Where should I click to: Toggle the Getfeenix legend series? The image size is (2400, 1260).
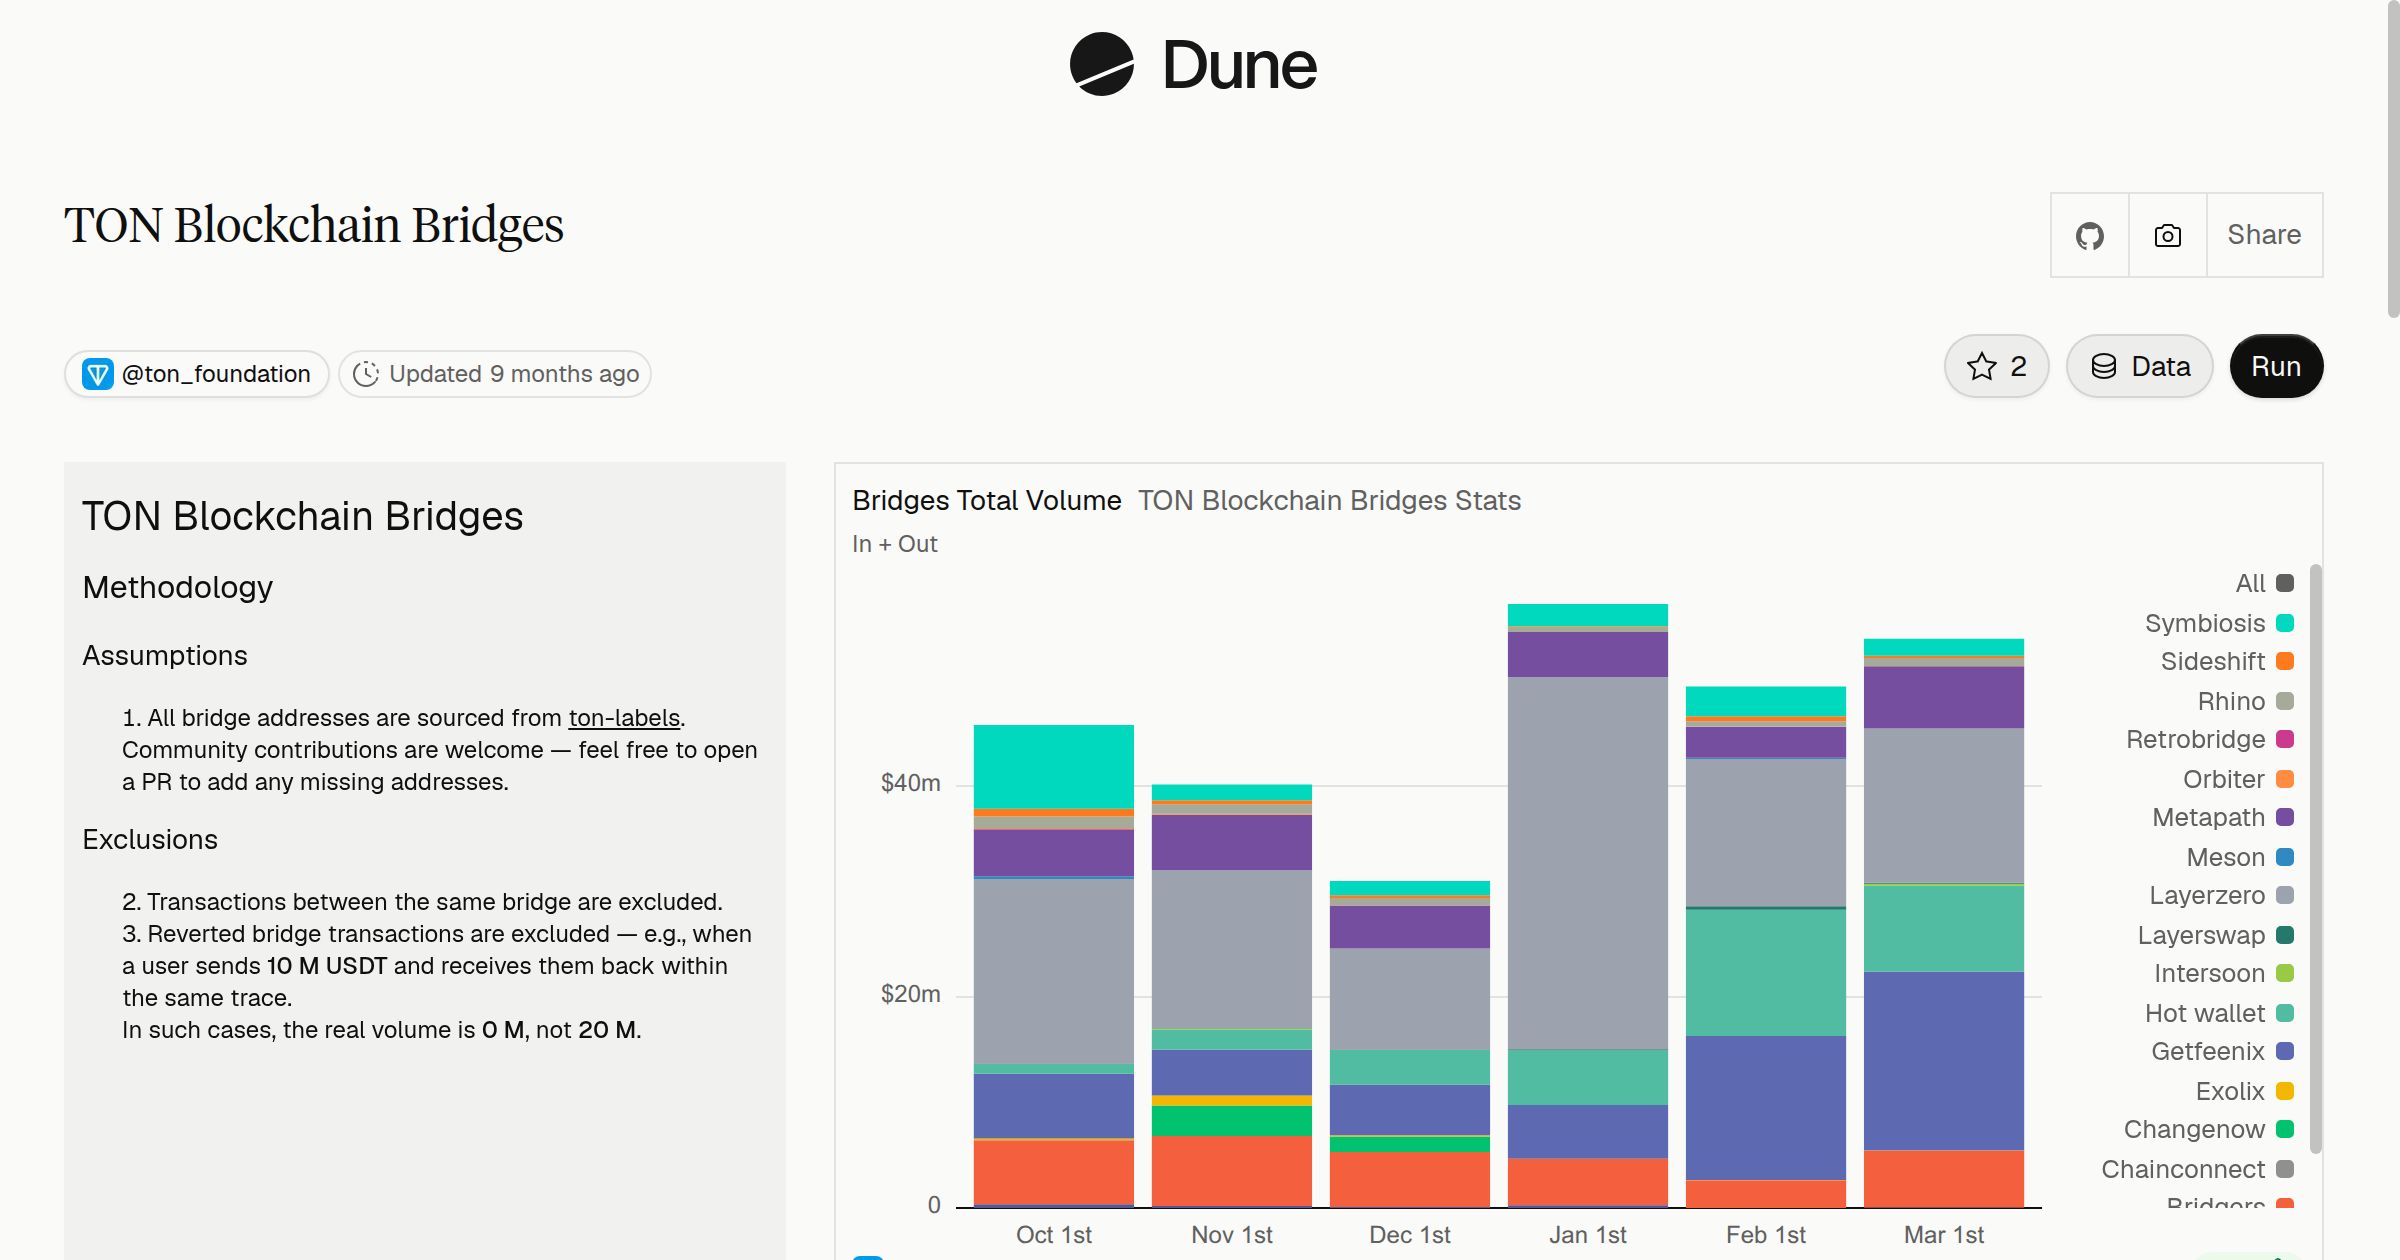click(2222, 1051)
